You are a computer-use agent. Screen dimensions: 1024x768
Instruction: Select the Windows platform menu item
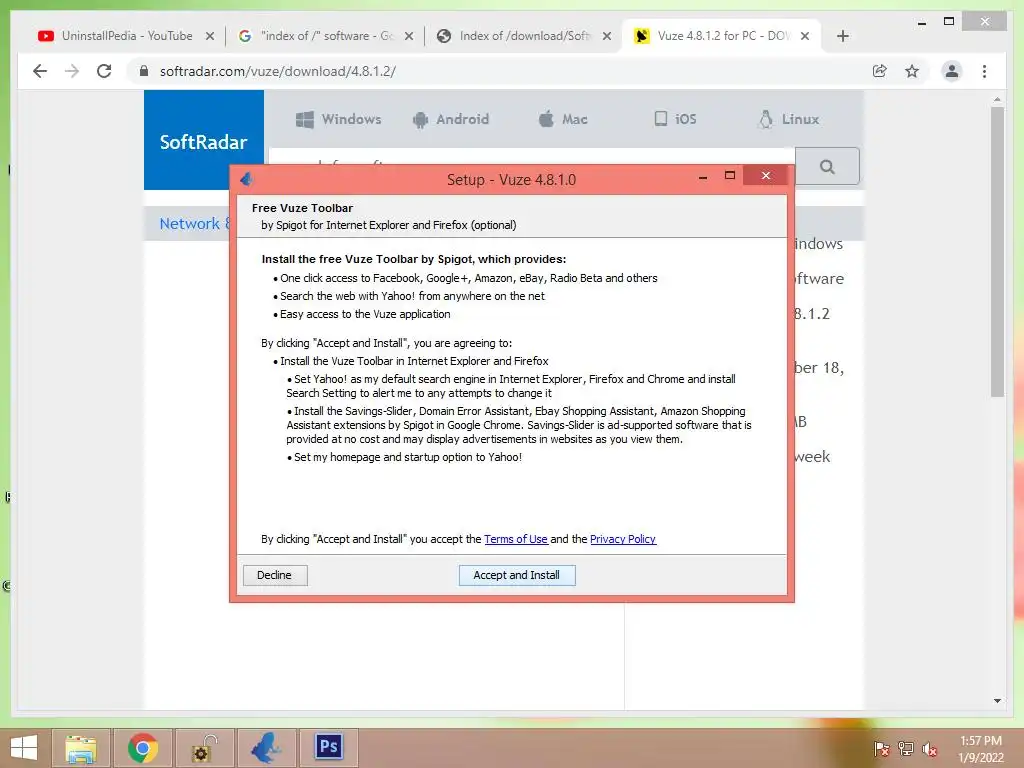pos(338,120)
